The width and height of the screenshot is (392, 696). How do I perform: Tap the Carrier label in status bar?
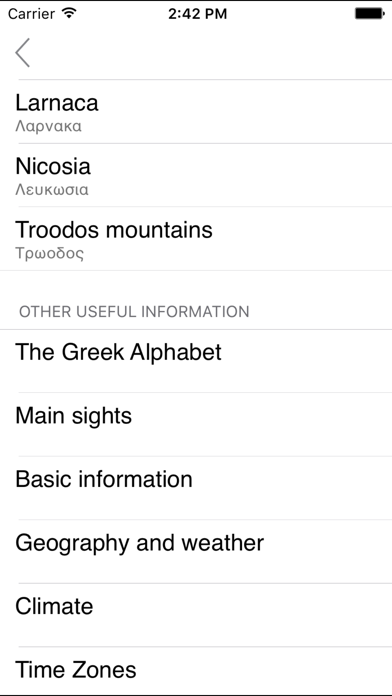tap(33, 14)
